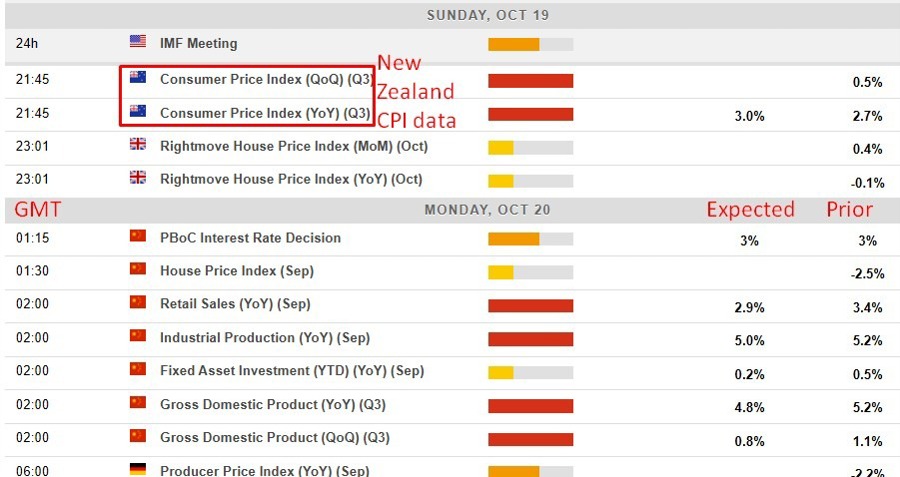Screen dimensions: 900x477
Task: Click the China flag next to Retail Sales
Action: pyautogui.click(x=138, y=302)
